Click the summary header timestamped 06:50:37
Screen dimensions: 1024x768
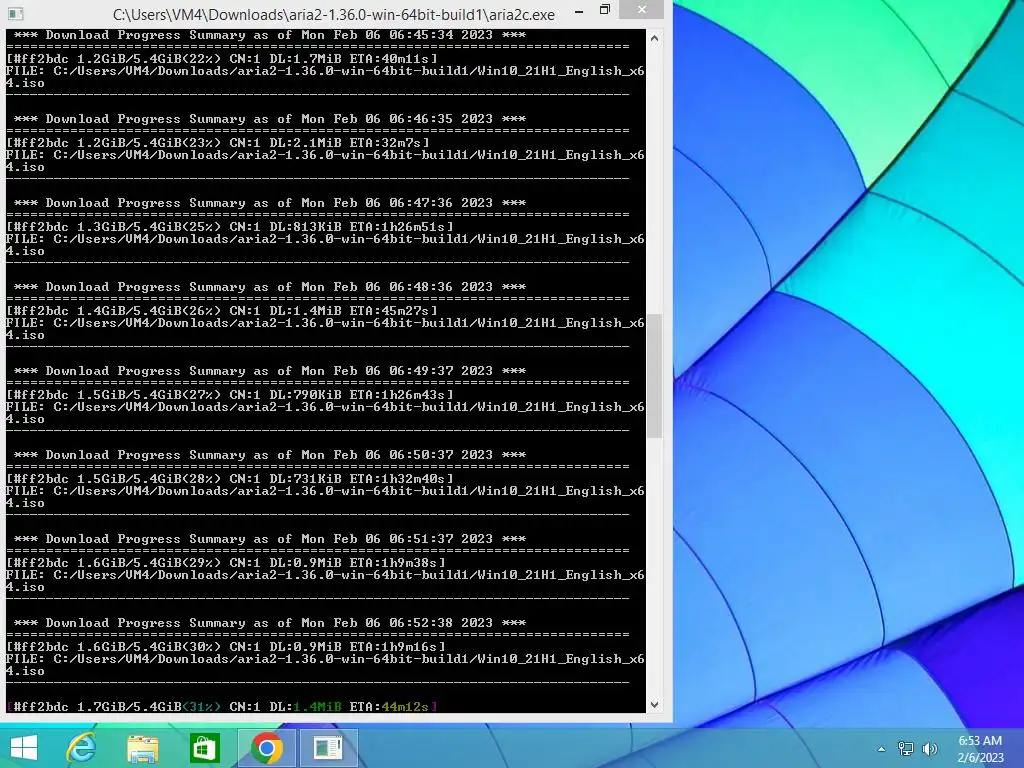click(x=270, y=455)
